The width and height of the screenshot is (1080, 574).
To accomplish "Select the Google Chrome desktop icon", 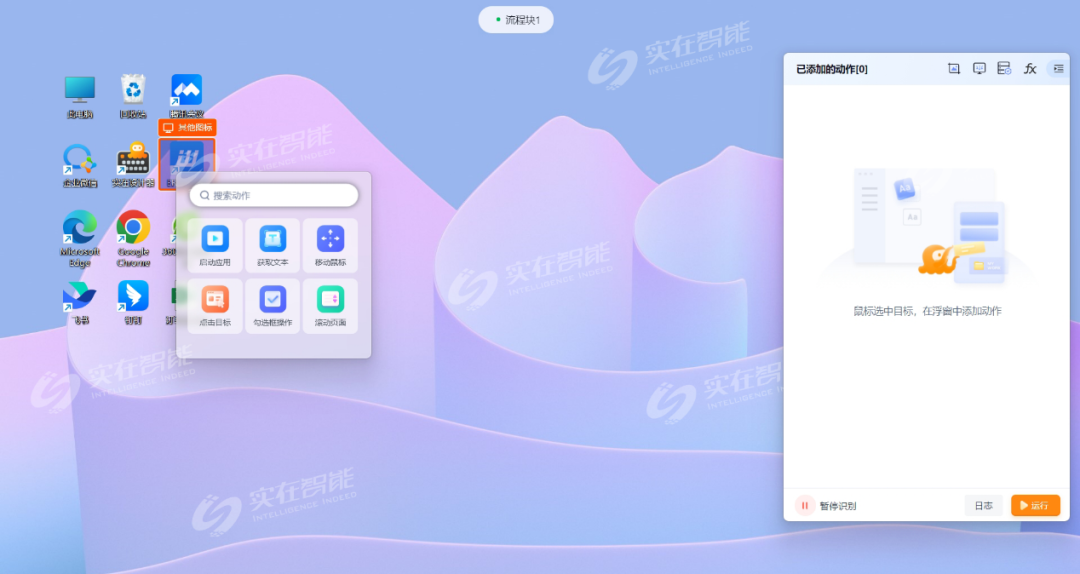I will click(133, 238).
